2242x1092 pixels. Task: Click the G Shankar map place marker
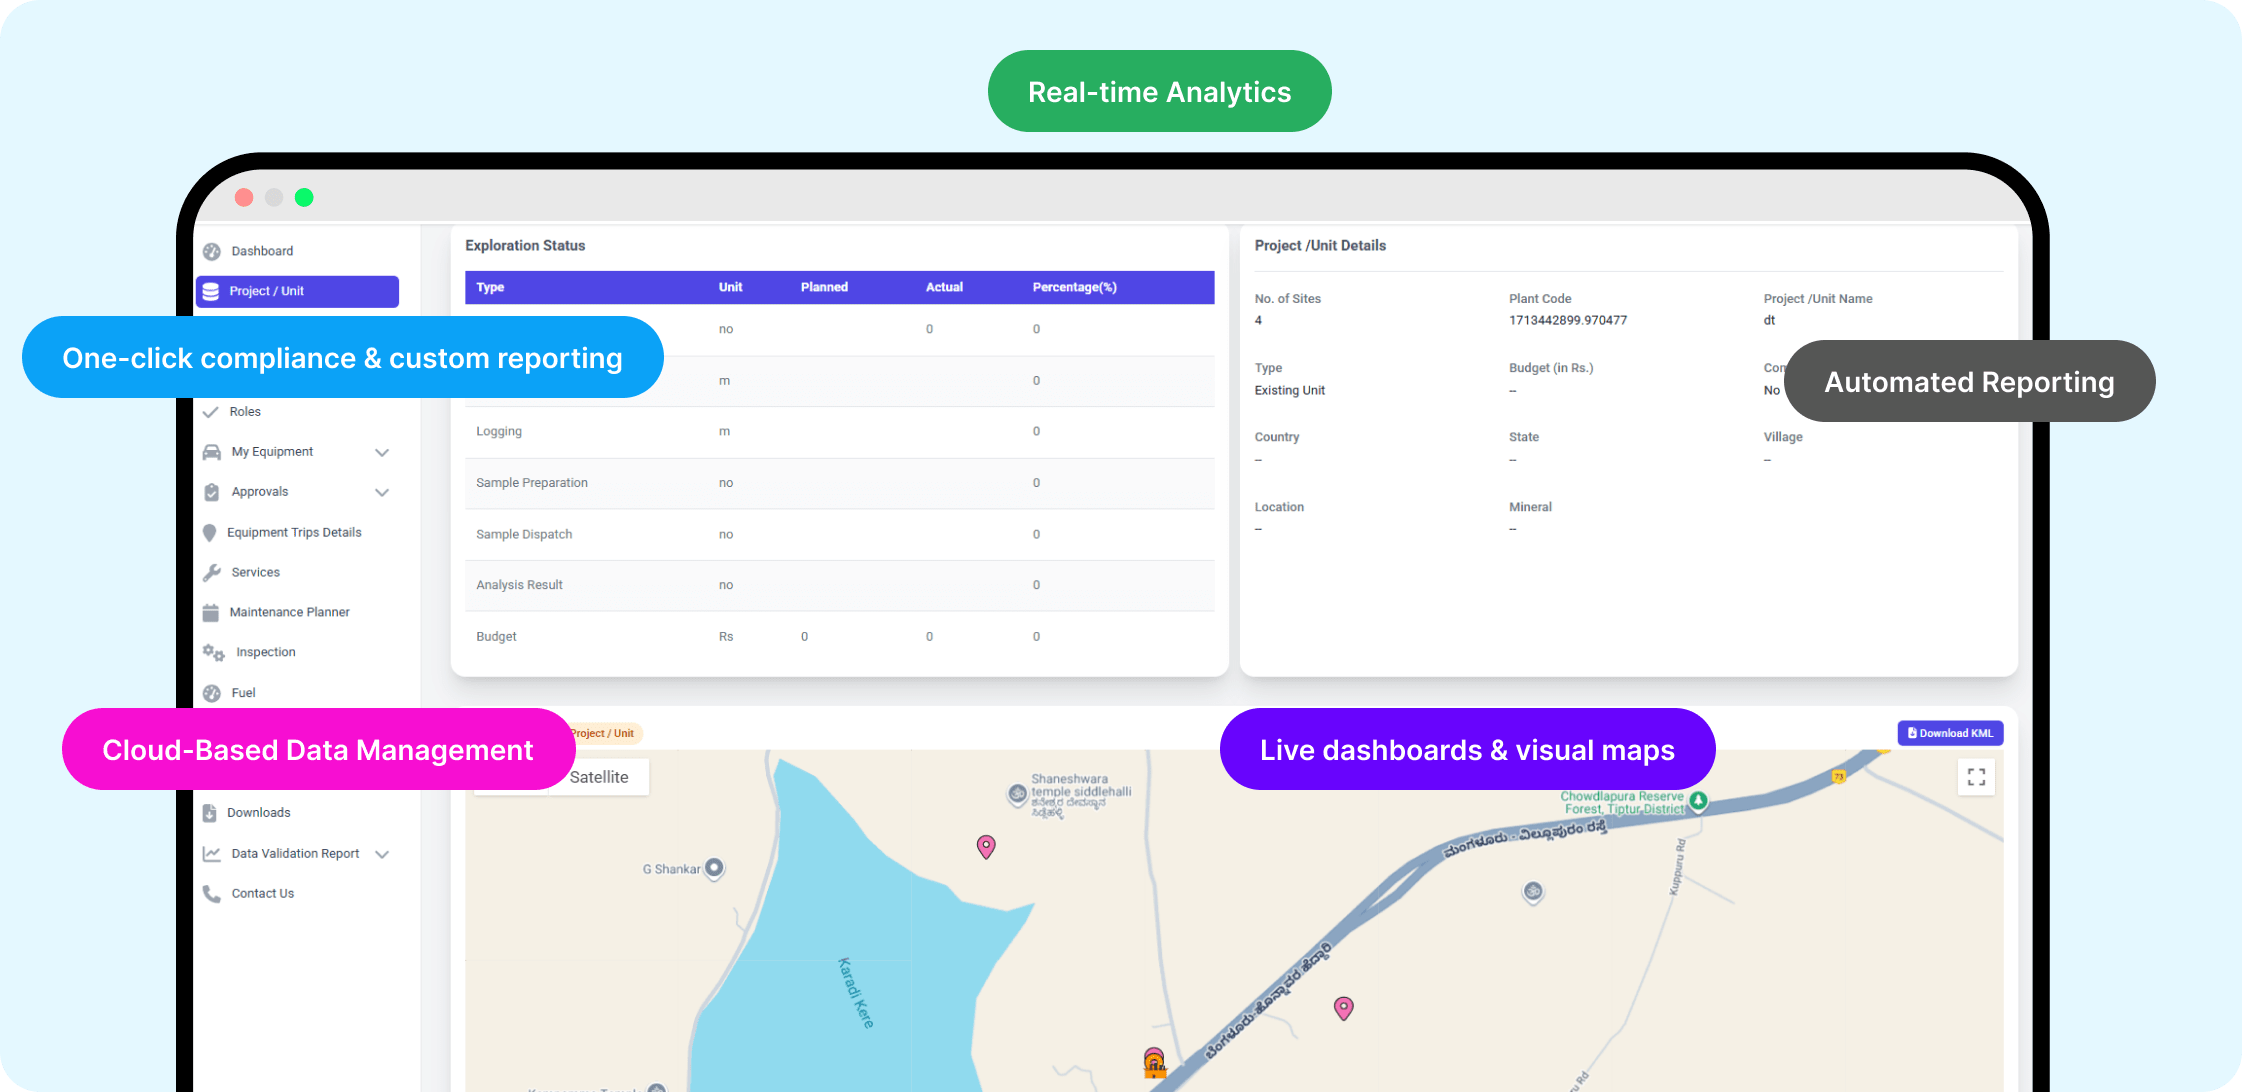click(714, 868)
